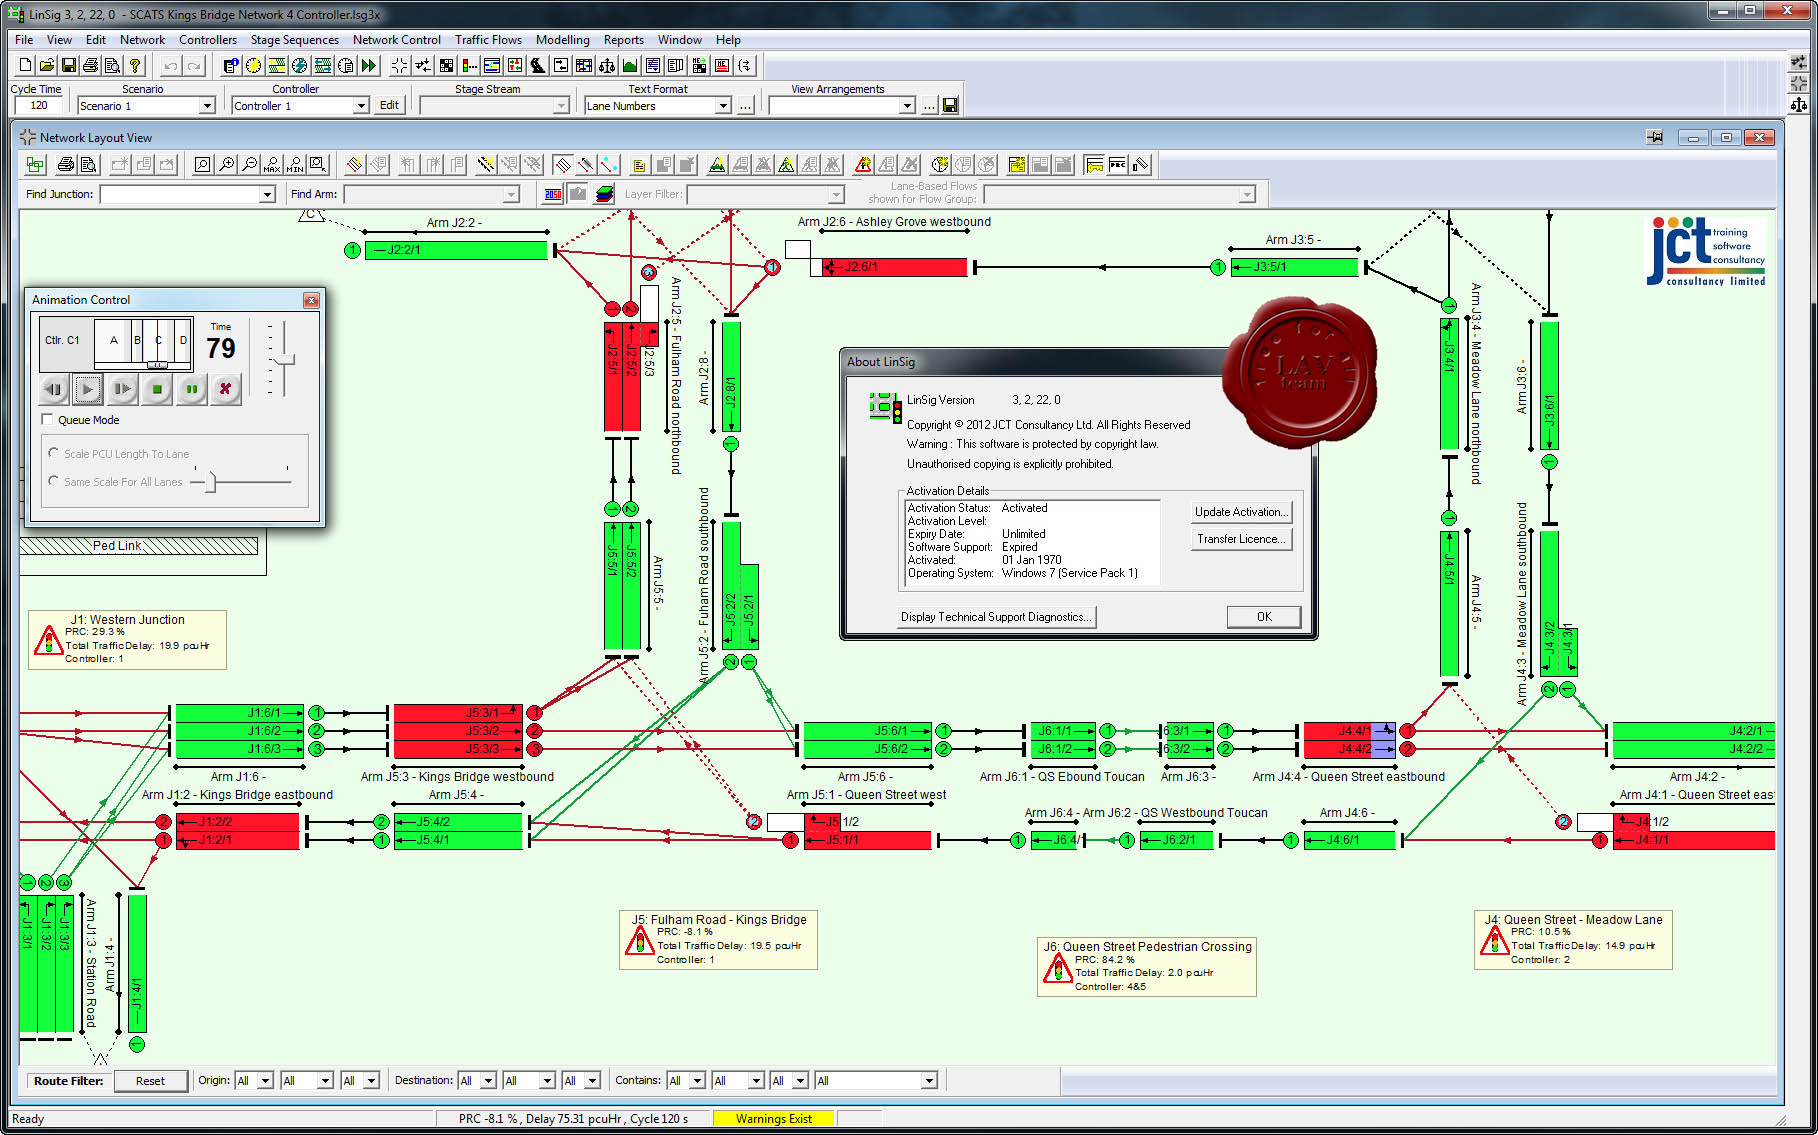Open the Stage Sequences menu
The image size is (1818, 1135).
[x=294, y=40]
